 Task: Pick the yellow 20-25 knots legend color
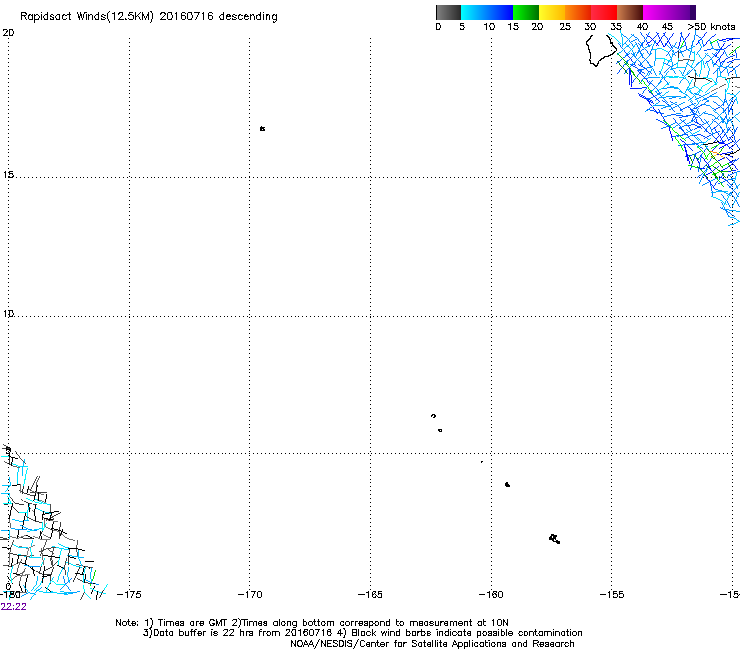[552, 12]
